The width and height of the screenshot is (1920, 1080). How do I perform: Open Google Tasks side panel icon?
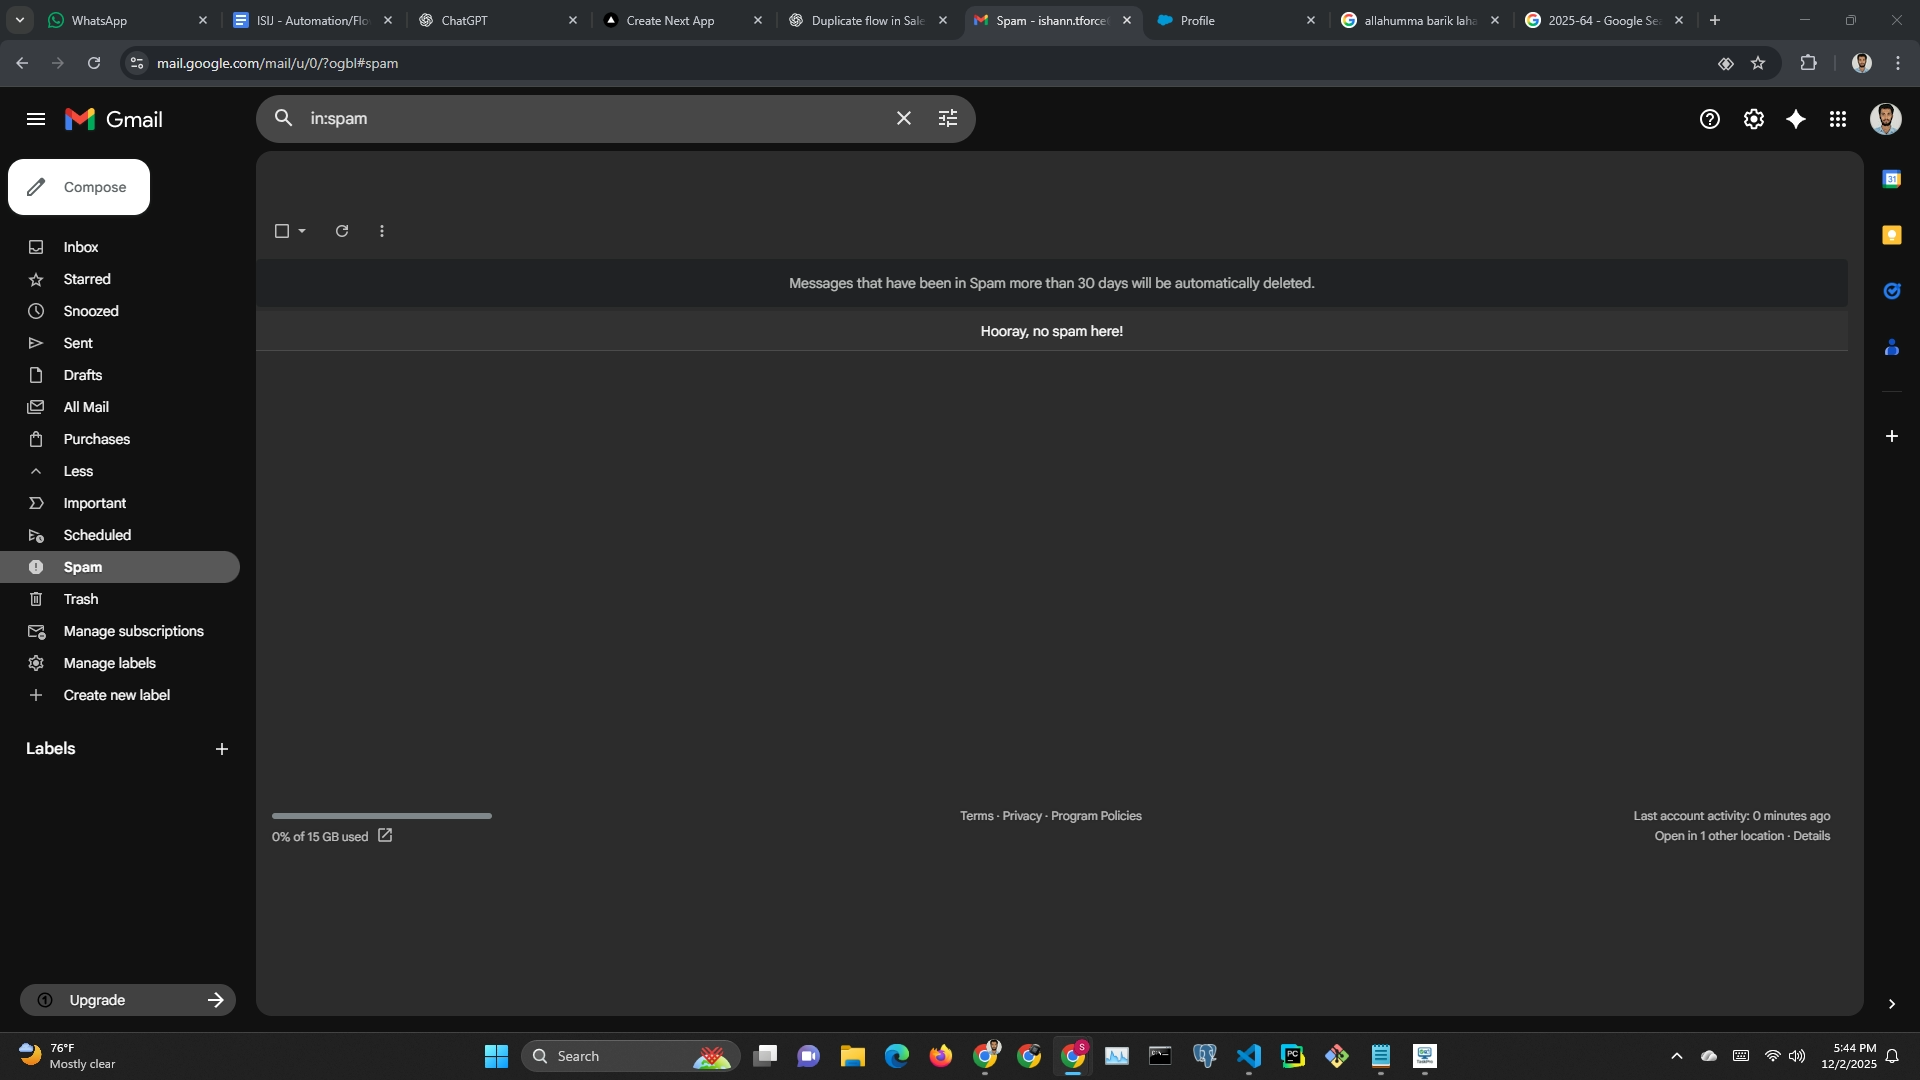coord(1891,291)
